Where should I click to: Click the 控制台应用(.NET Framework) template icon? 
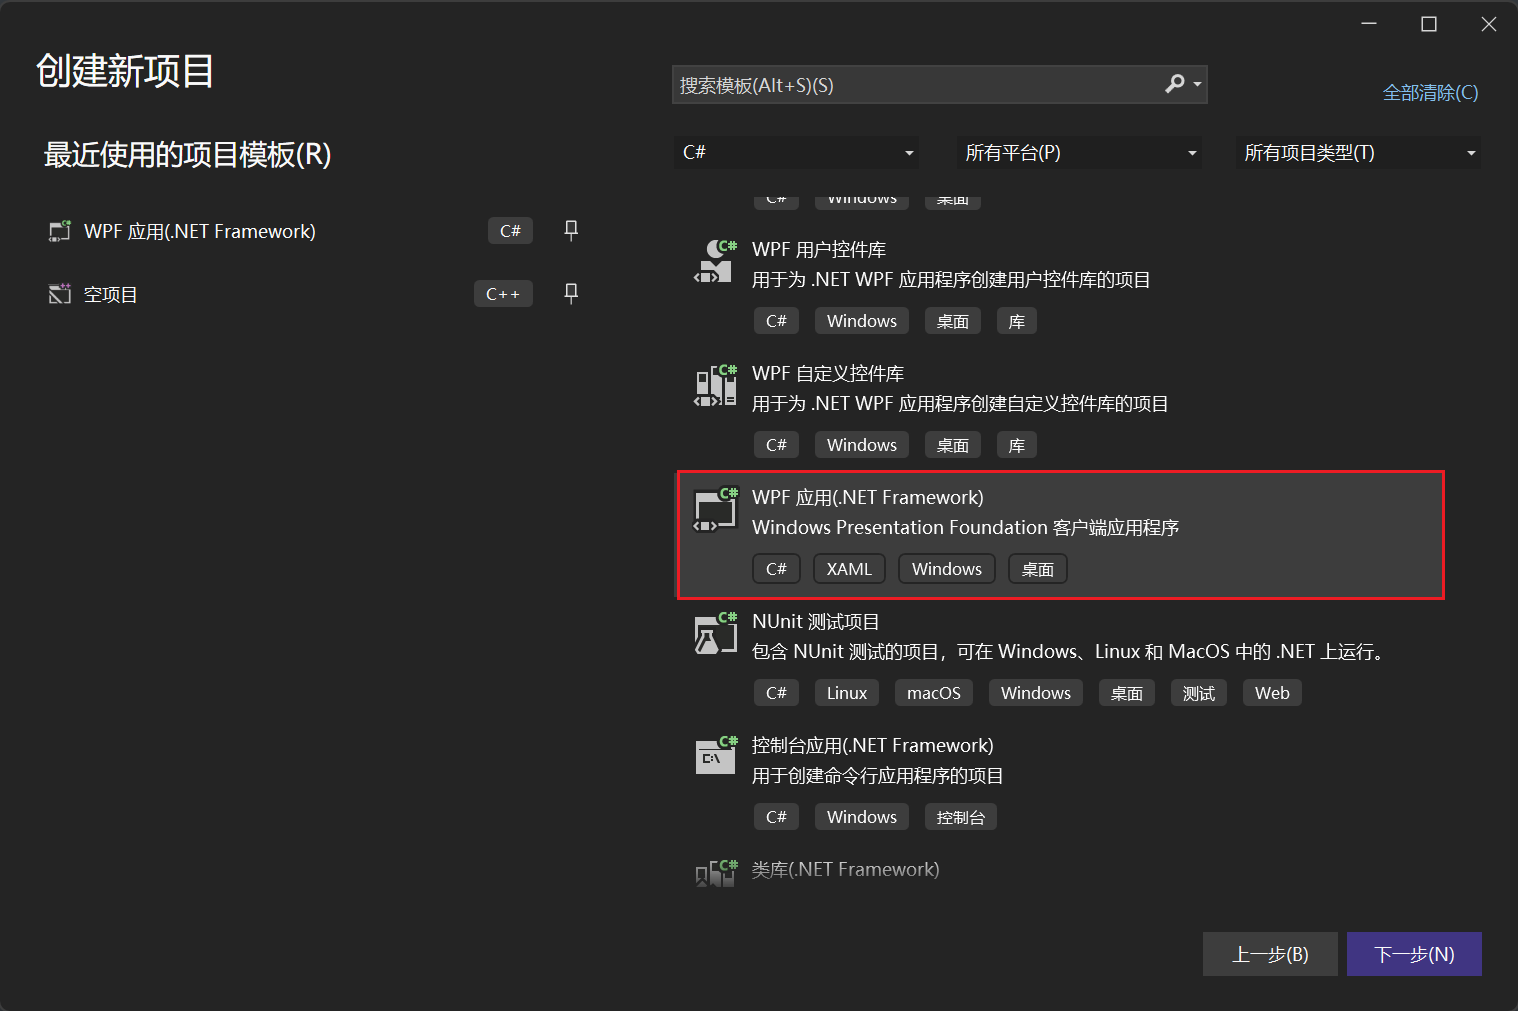click(x=715, y=758)
